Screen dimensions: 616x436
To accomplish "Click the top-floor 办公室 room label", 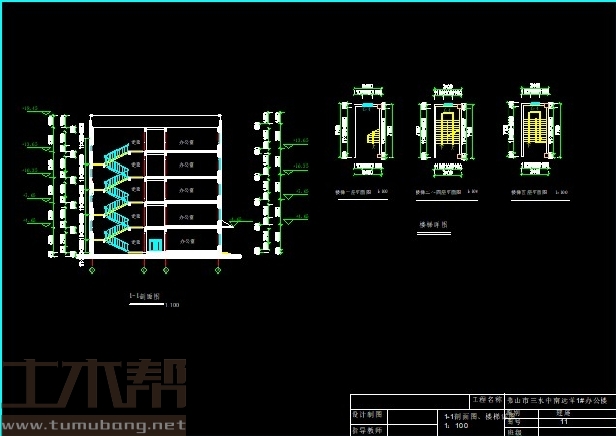I will pos(185,142).
